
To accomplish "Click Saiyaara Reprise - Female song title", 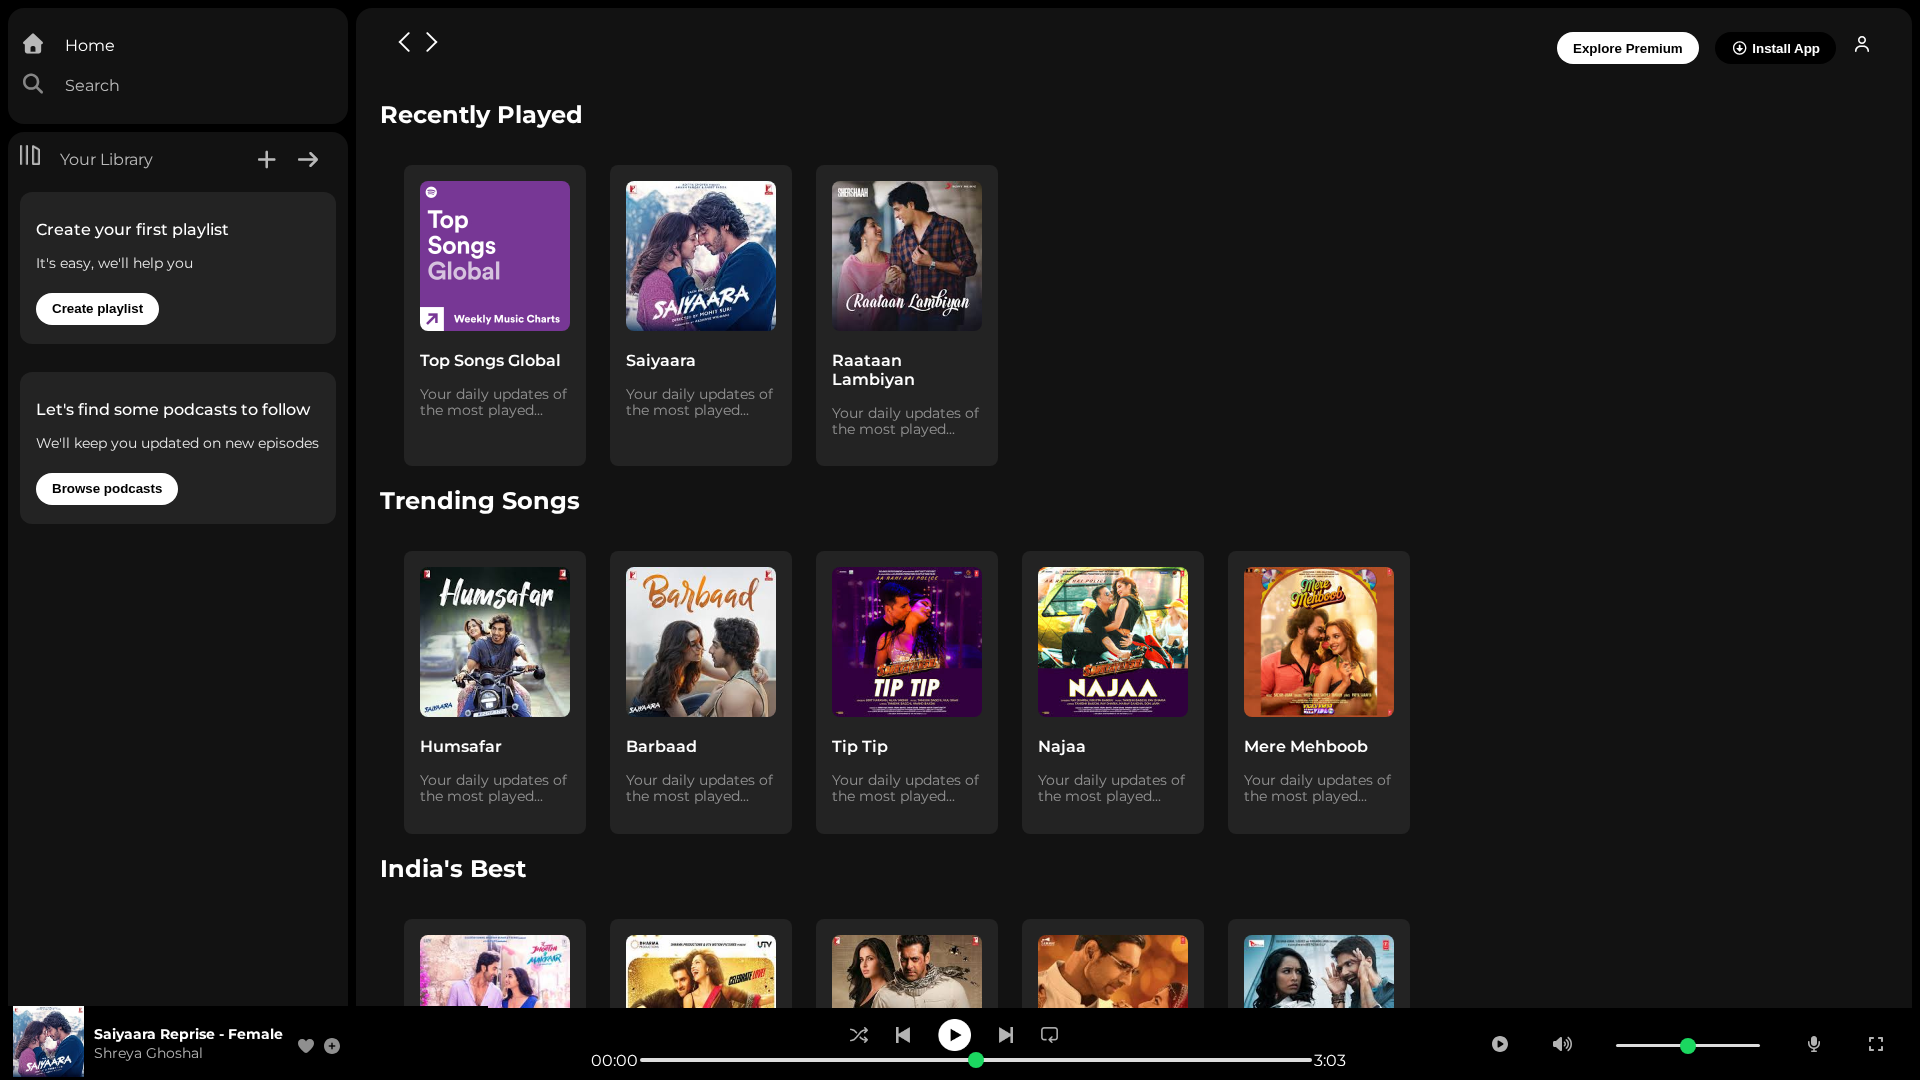I will click(x=188, y=1034).
